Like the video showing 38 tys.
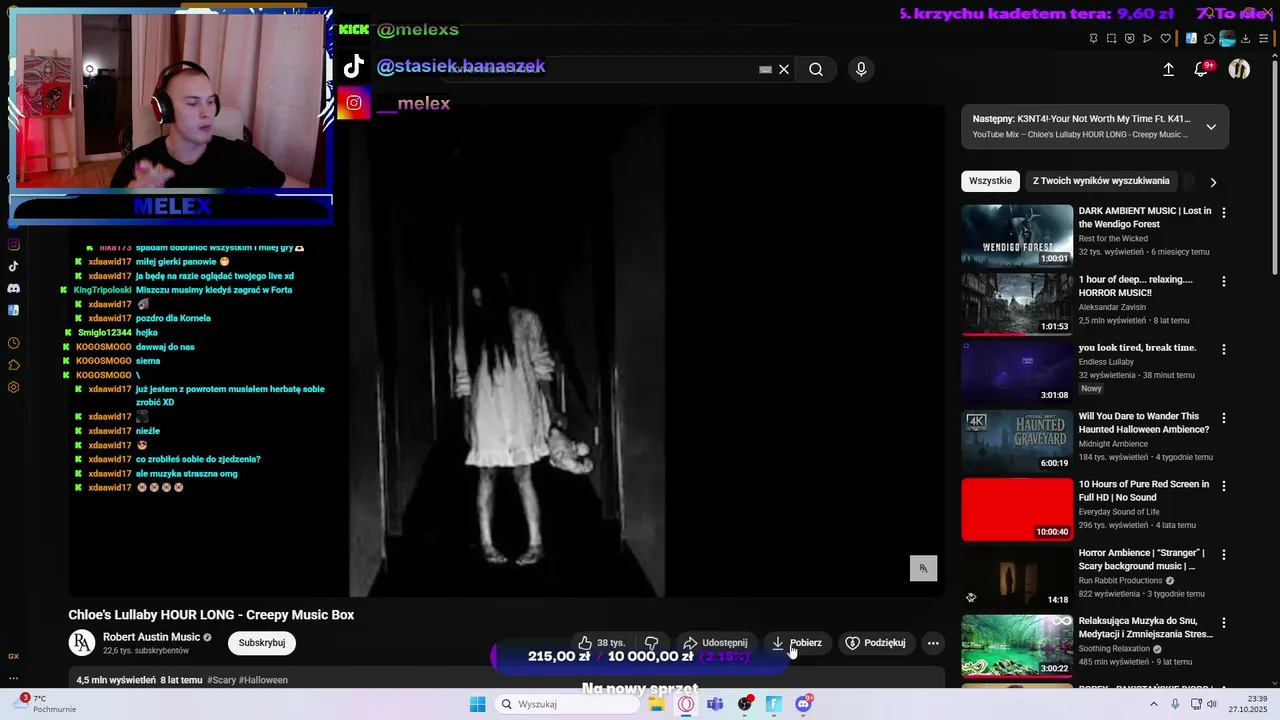 pos(601,643)
